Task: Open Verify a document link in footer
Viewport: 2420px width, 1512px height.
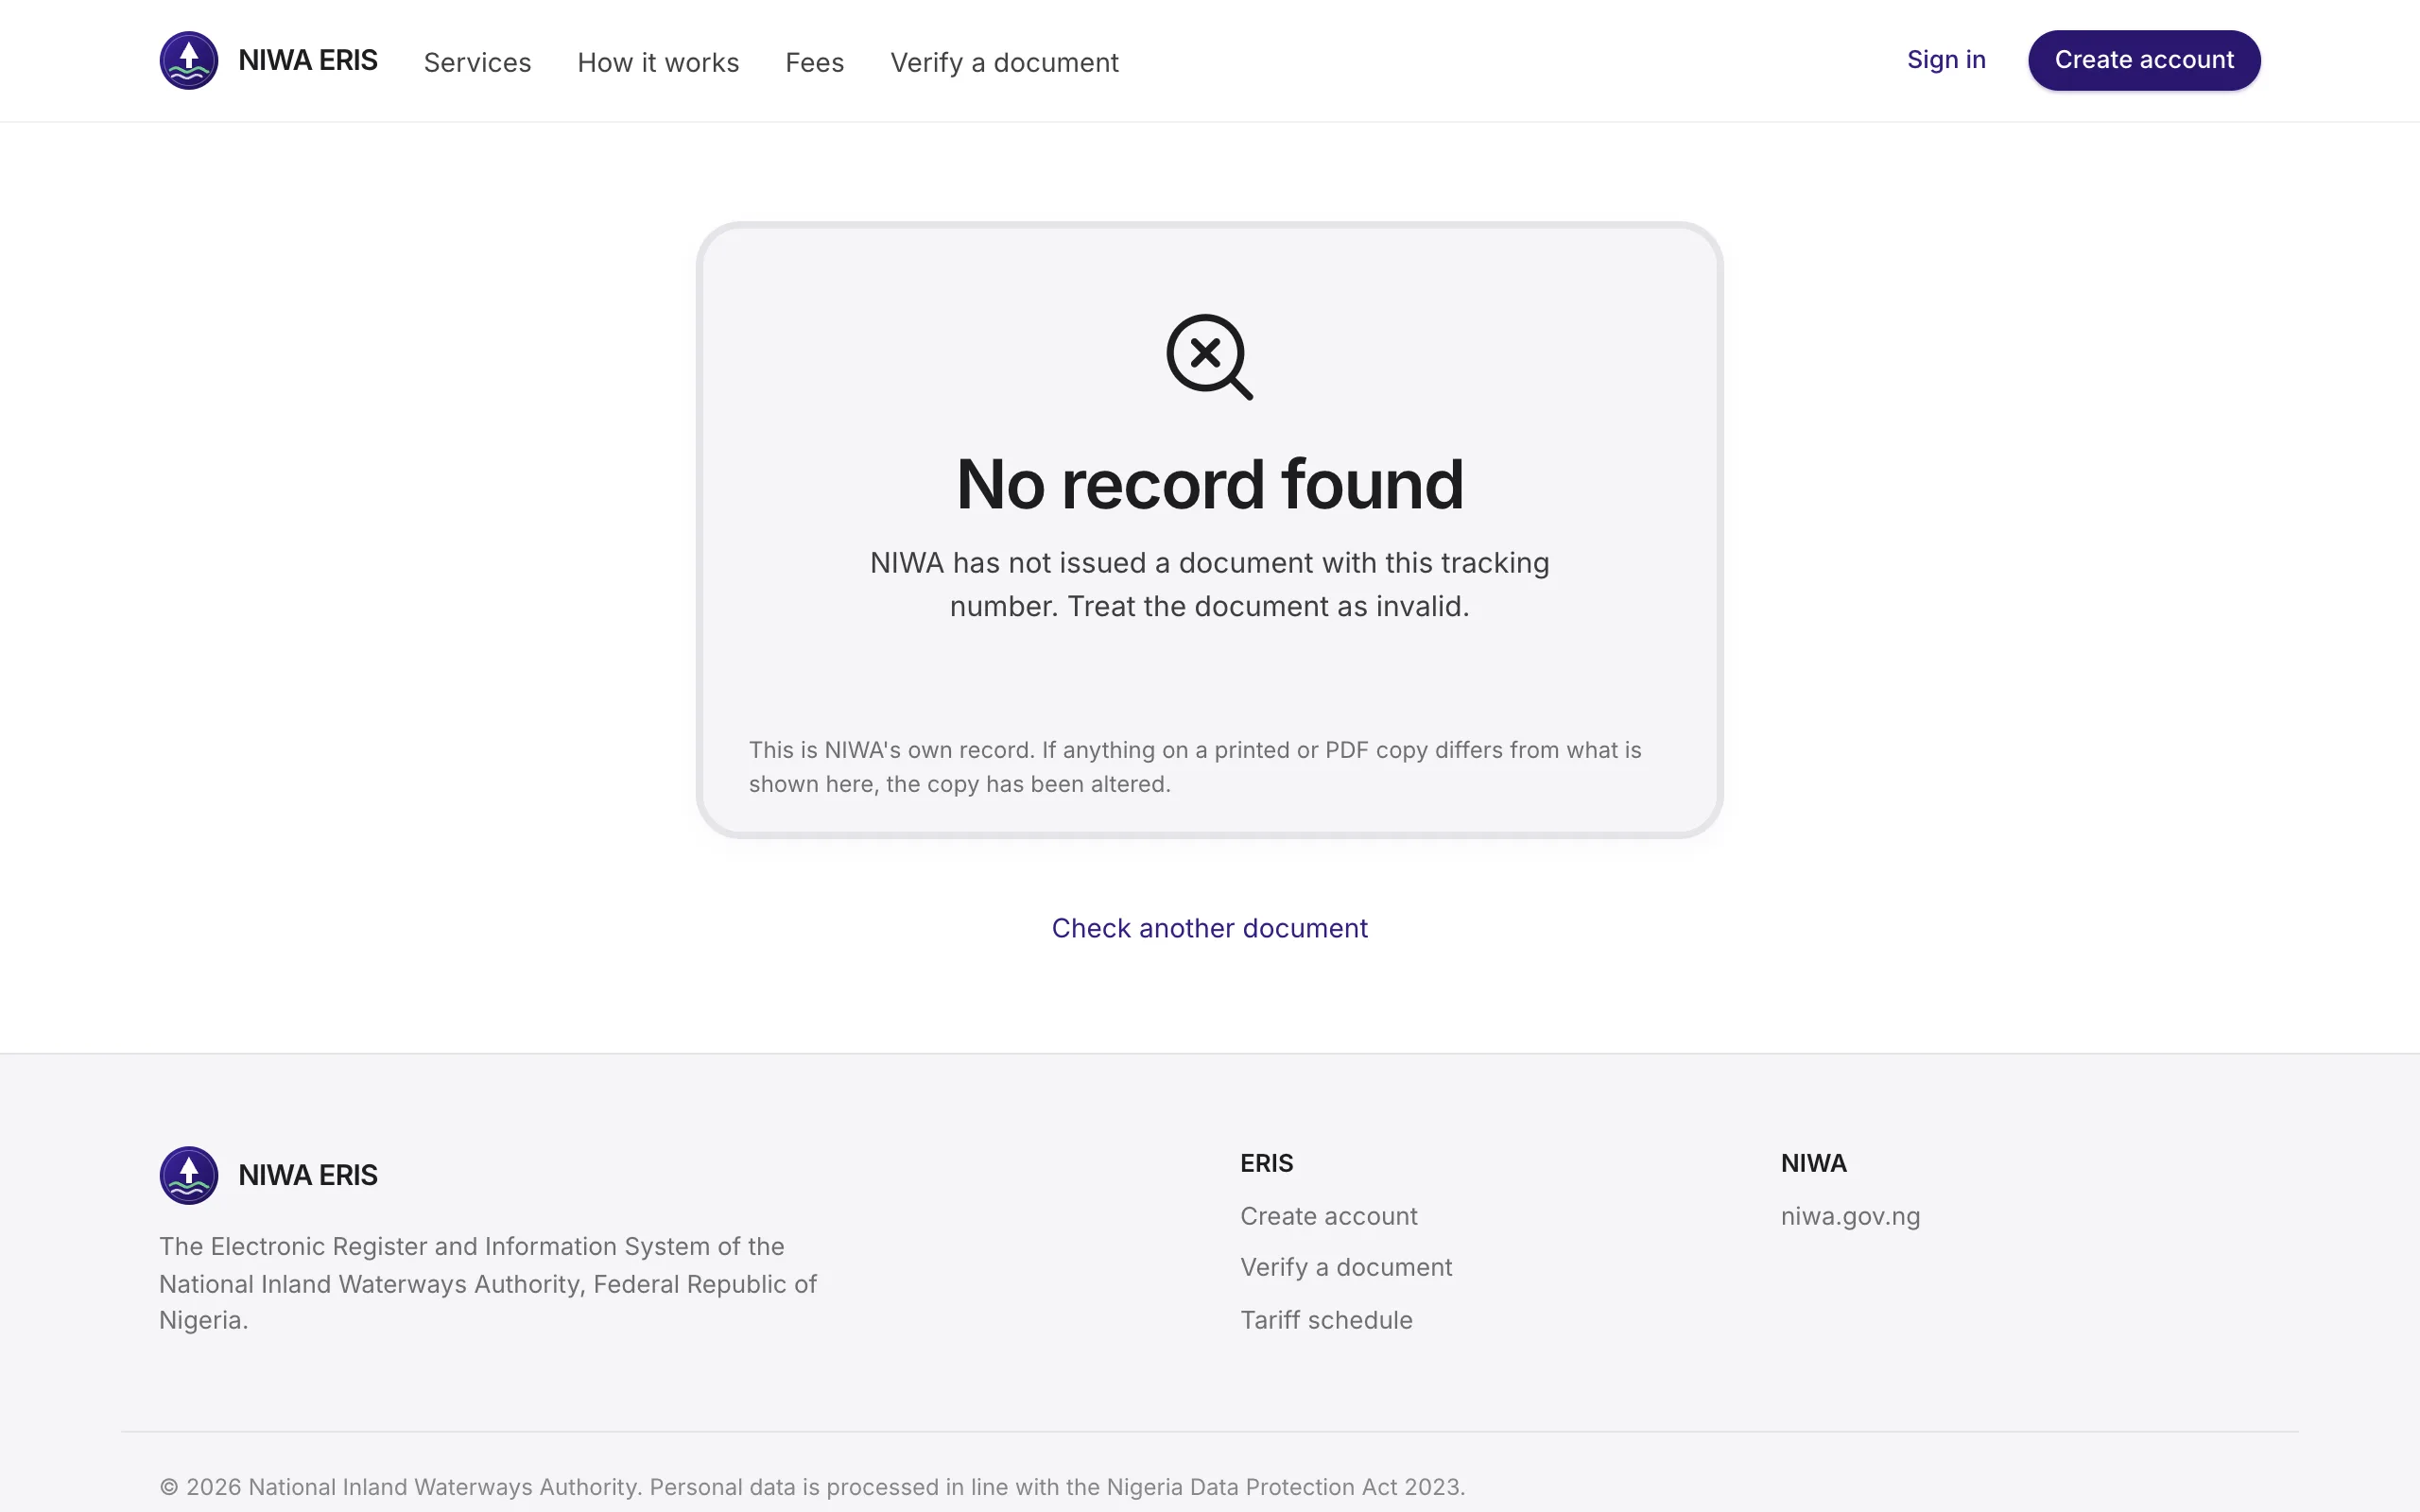Action: click(x=1346, y=1267)
